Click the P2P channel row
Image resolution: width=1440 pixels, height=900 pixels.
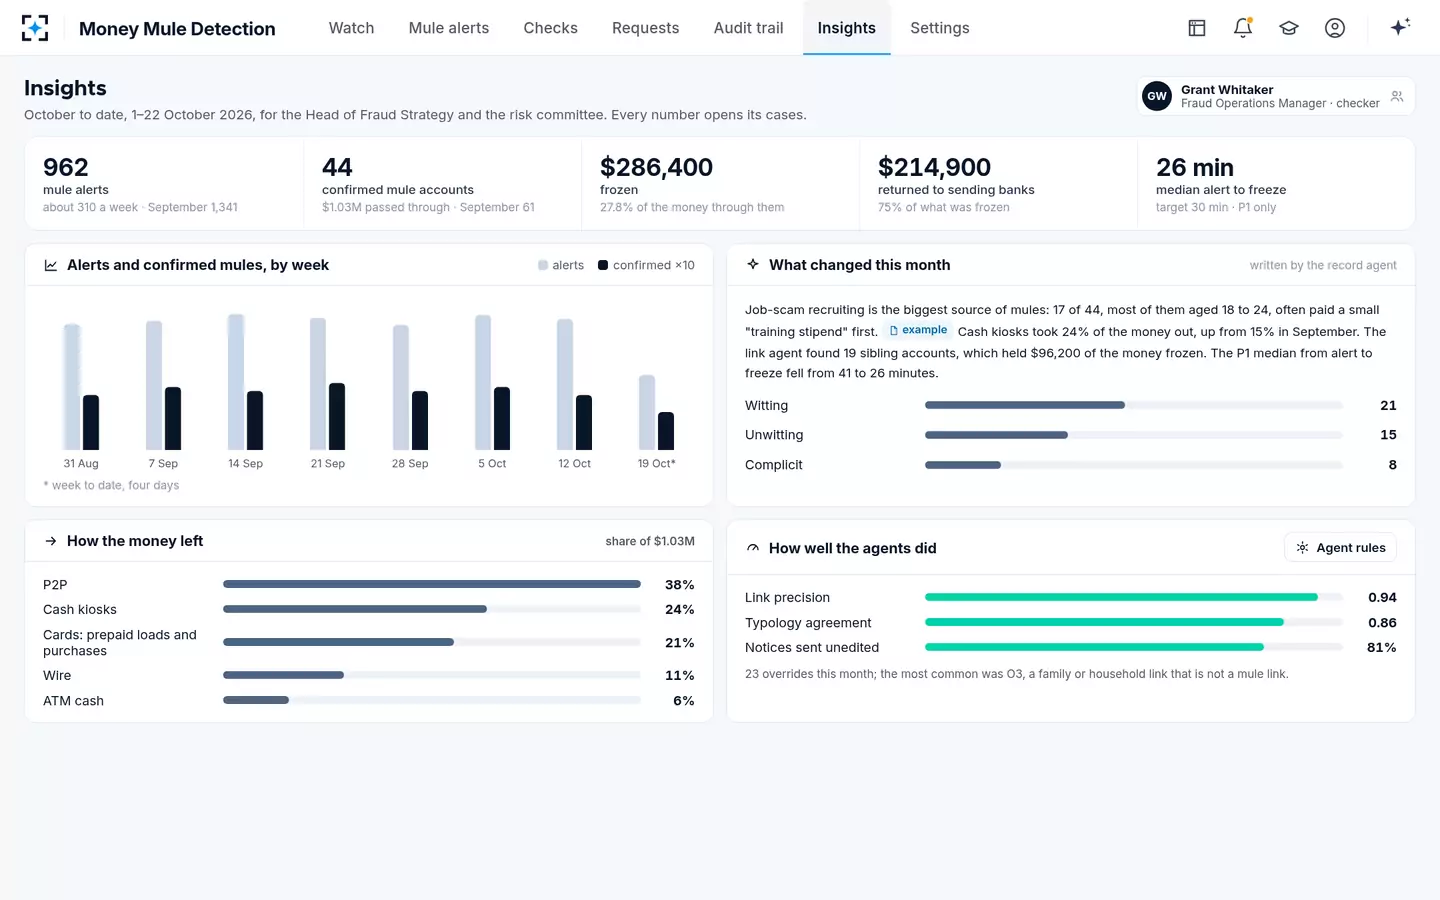coord(369,585)
